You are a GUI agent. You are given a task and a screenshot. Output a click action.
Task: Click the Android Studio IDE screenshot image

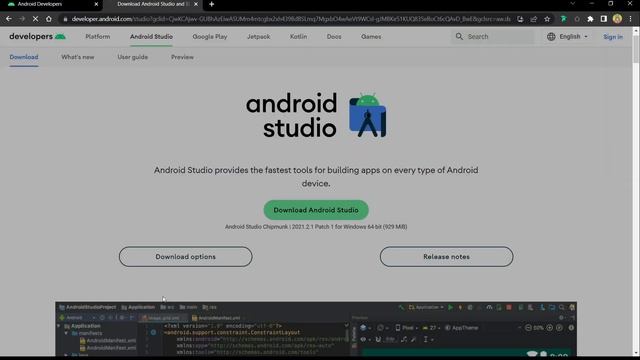coord(316,329)
